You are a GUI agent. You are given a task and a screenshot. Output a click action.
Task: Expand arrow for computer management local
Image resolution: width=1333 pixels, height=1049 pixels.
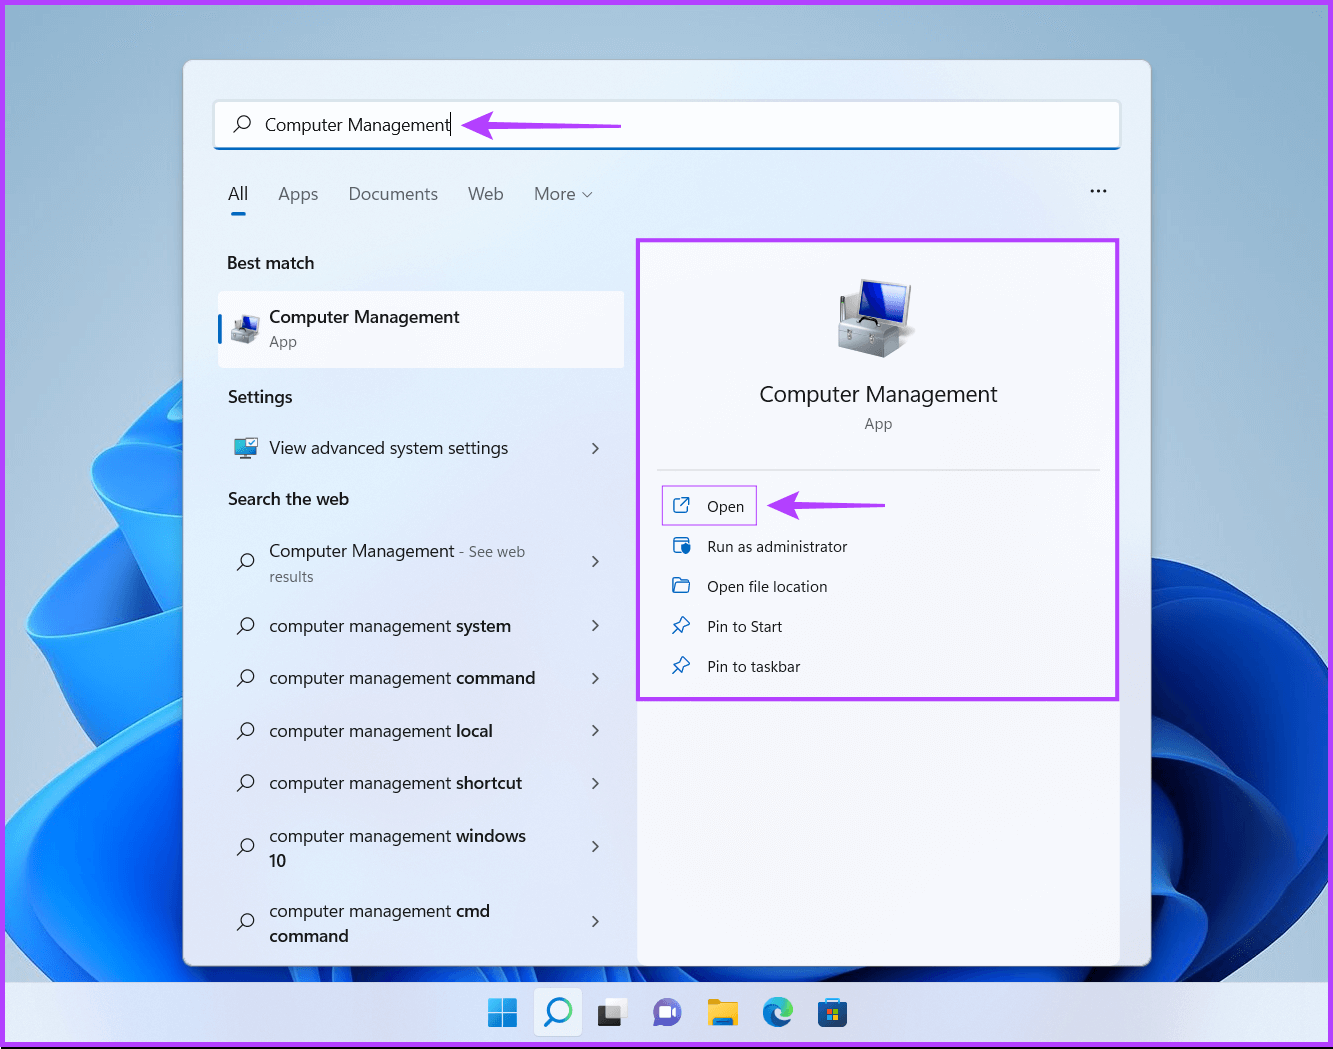coord(595,731)
